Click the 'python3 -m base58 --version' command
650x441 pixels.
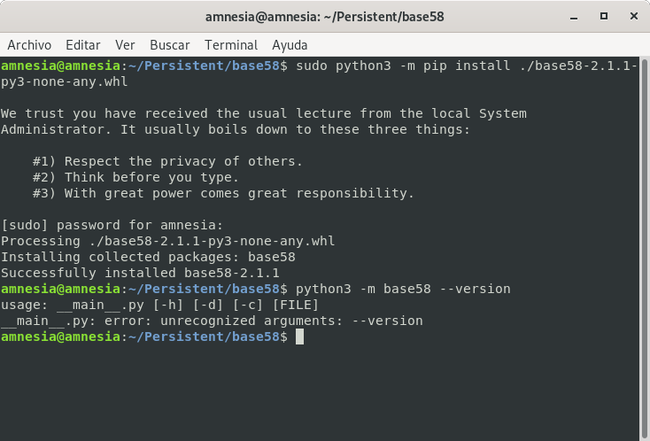pos(403,289)
